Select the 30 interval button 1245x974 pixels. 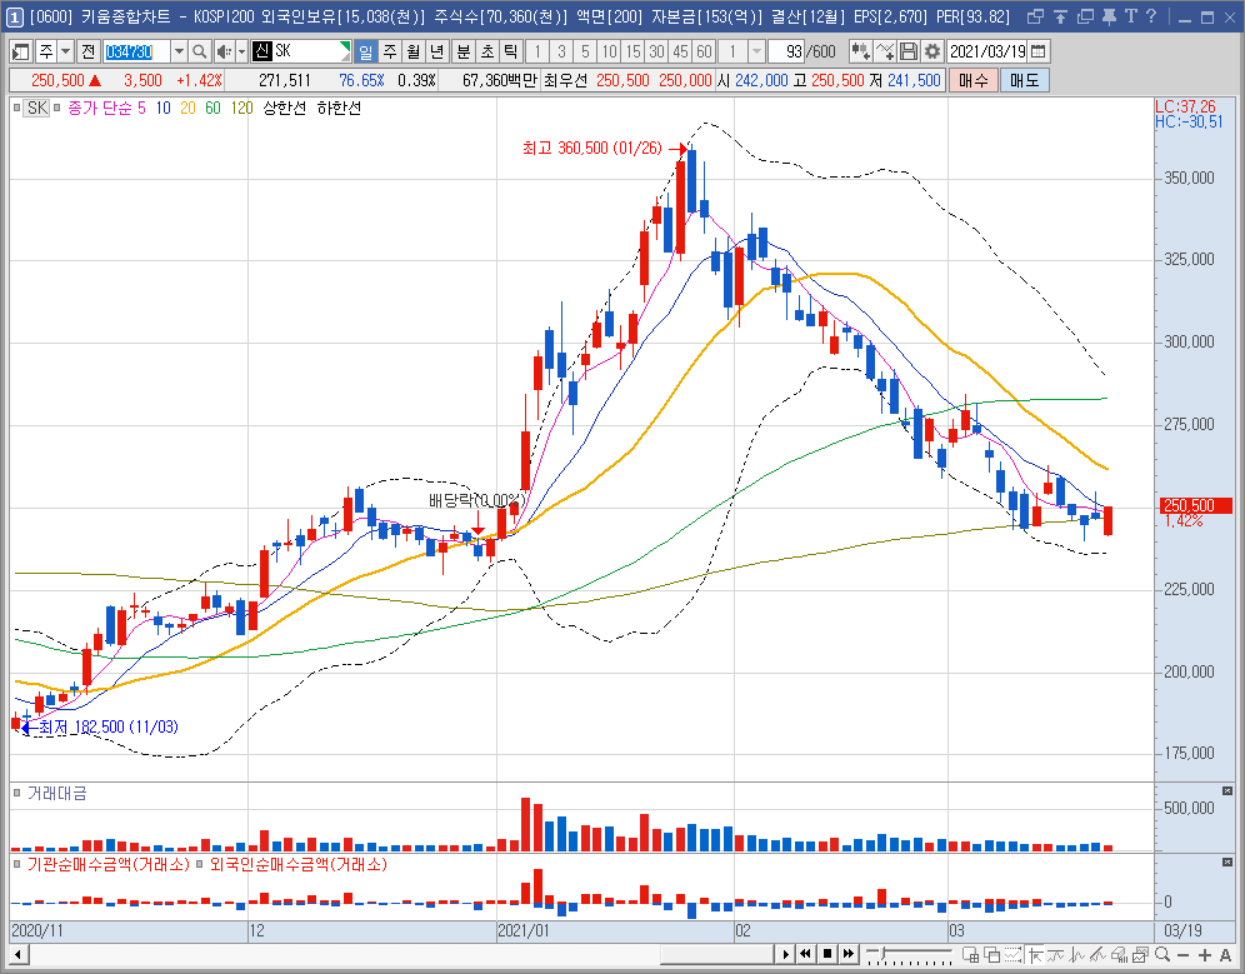(x=656, y=51)
